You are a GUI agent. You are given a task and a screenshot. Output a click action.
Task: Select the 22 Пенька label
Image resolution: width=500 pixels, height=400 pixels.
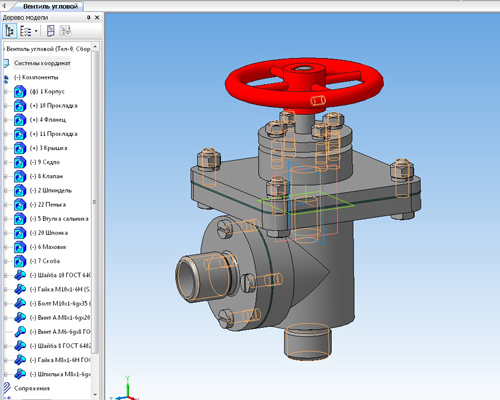coord(48,205)
